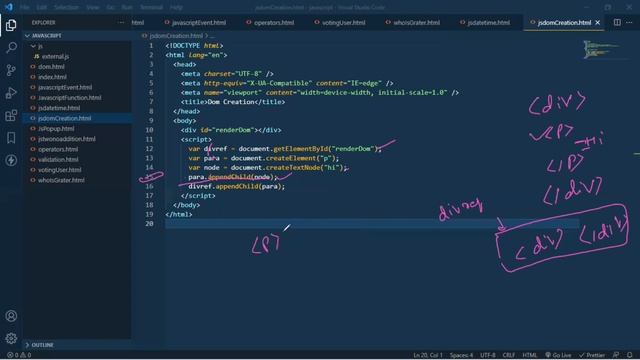The width and height of the screenshot is (640, 360).
Task: Click the errors and warnings status indicator
Action: tap(19, 355)
